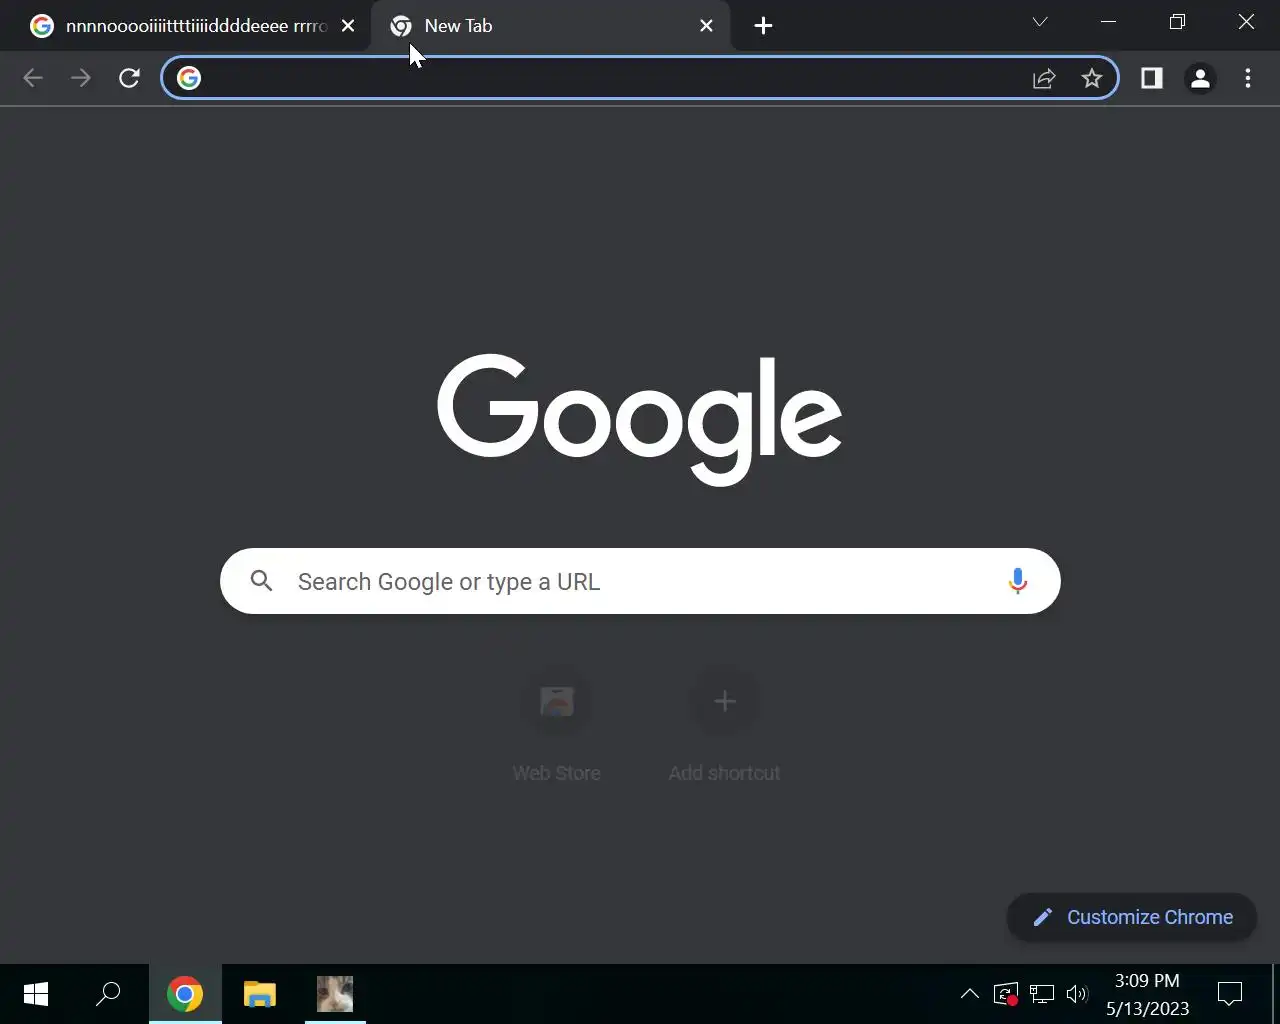Click the back navigation arrow
This screenshot has width=1280, height=1024.
[x=32, y=78]
